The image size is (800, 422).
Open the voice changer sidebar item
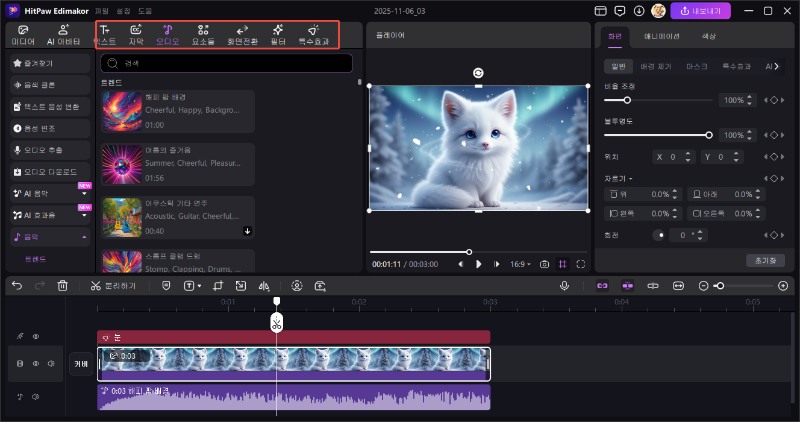(50, 128)
